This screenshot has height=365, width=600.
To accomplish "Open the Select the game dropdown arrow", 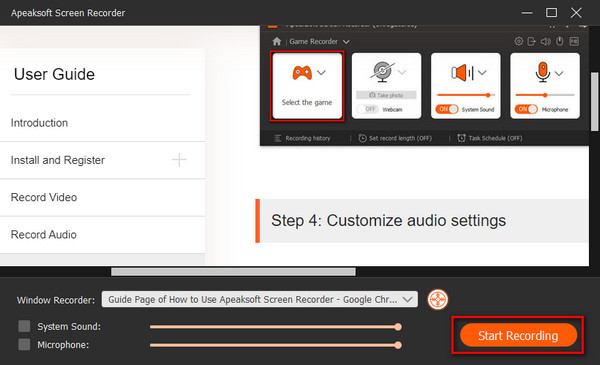I will click(321, 72).
